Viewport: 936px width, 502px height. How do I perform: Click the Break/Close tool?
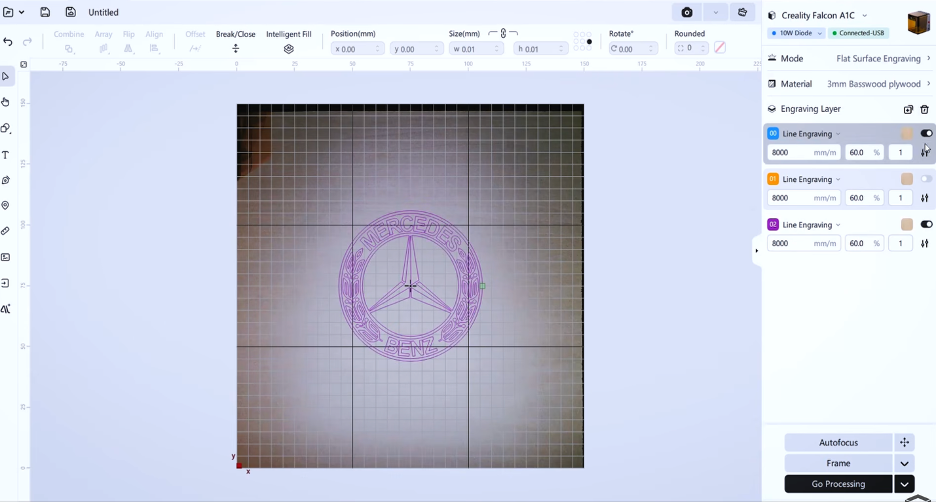click(235, 41)
